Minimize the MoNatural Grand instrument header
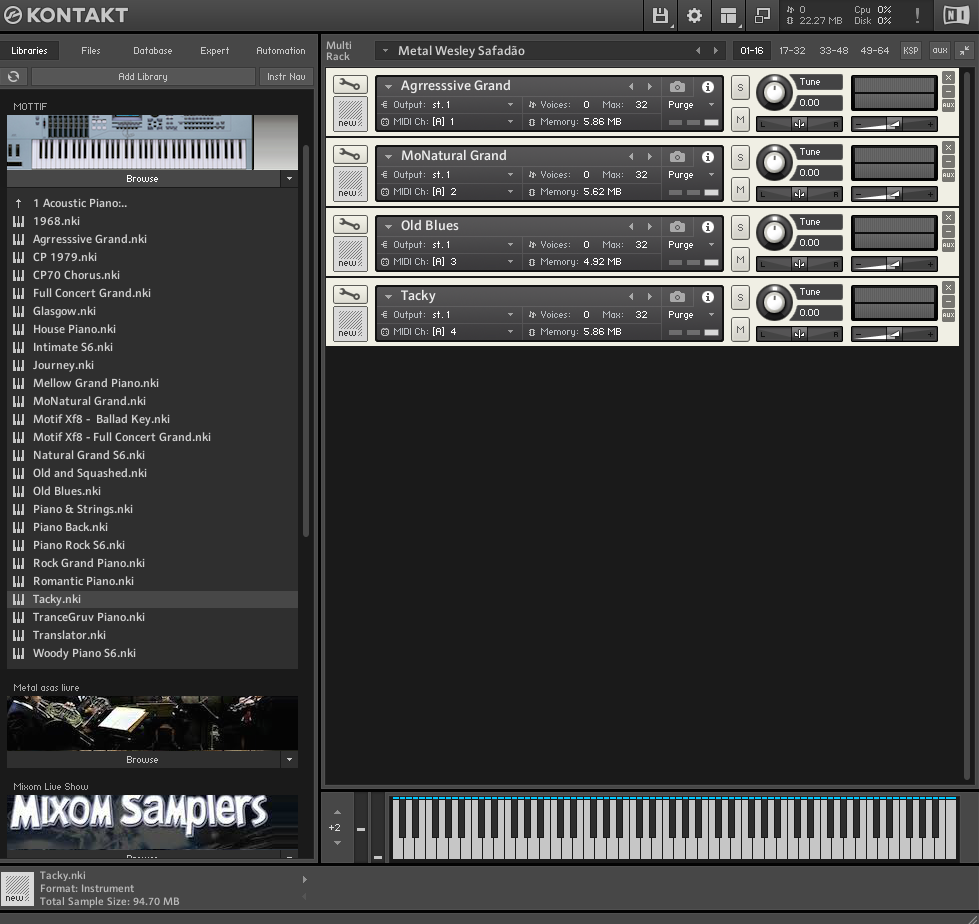 (x=948, y=162)
